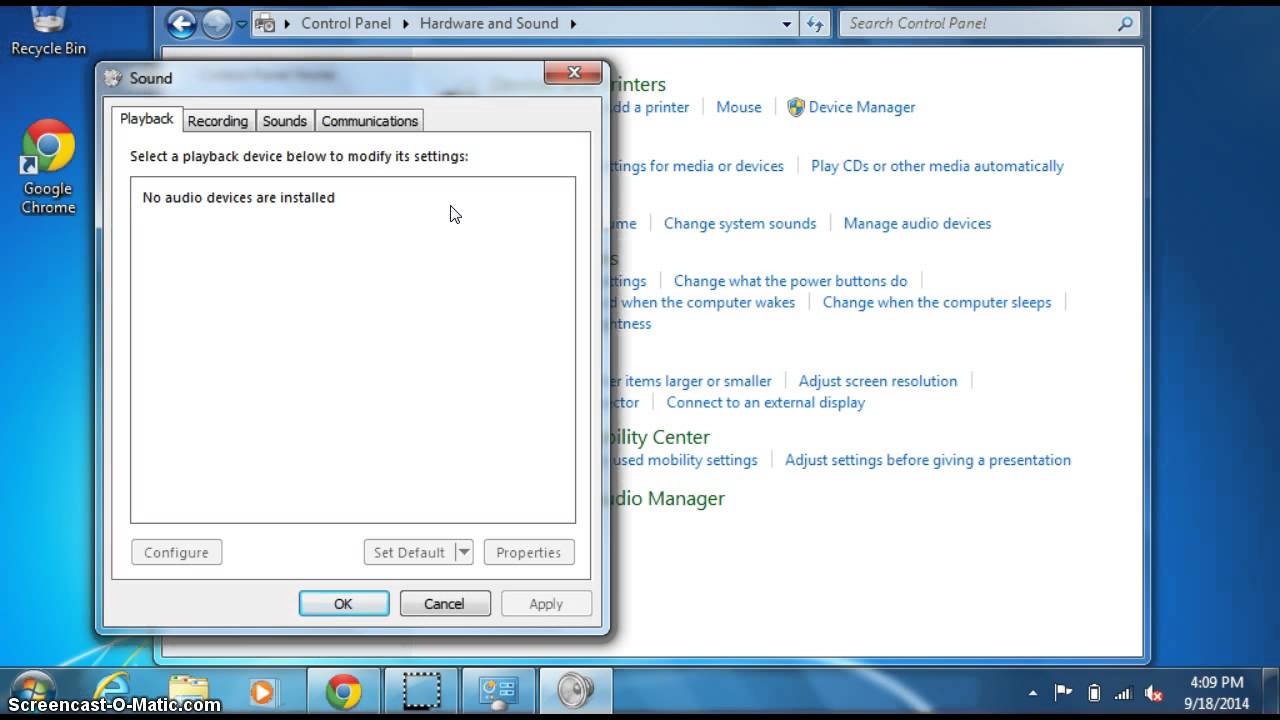Click the Apply button in the Sound dialog
The height and width of the screenshot is (720, 1280).
546,603
